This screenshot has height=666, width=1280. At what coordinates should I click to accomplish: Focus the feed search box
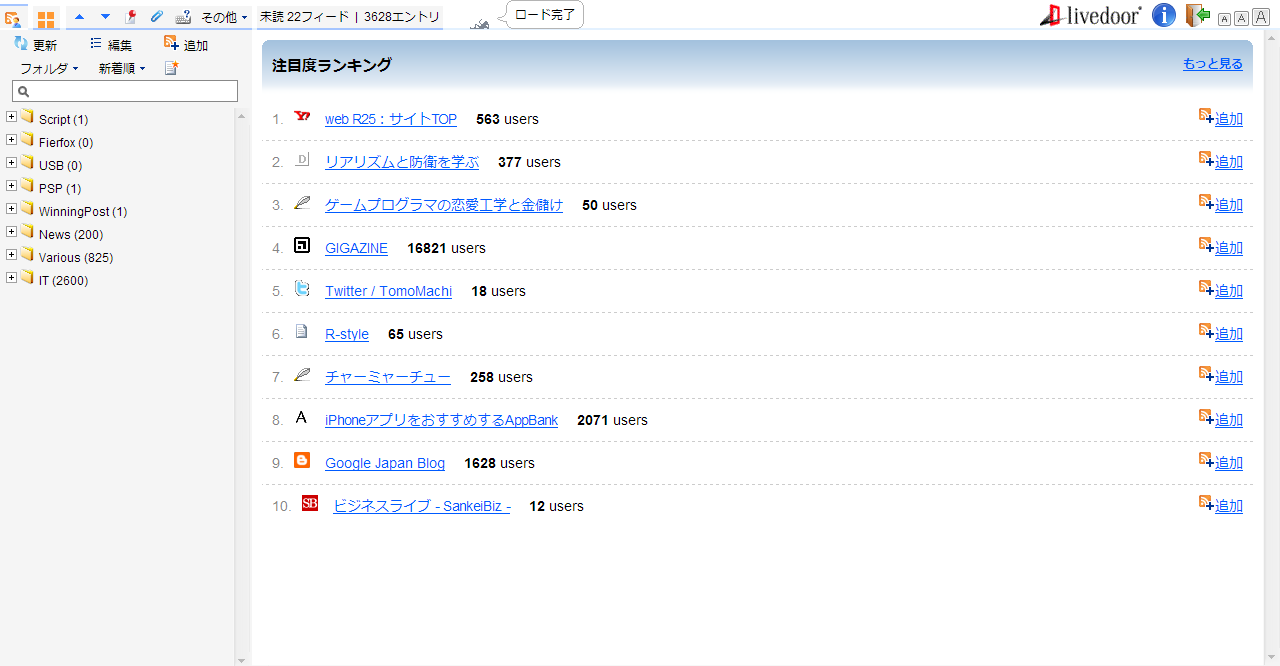(125, 91)
